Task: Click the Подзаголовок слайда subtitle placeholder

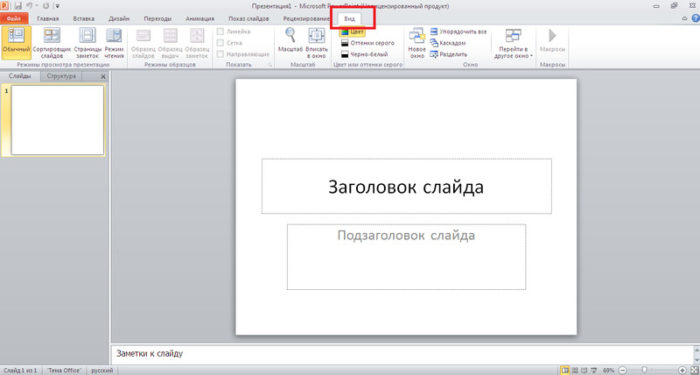Action: click(406, 257)
